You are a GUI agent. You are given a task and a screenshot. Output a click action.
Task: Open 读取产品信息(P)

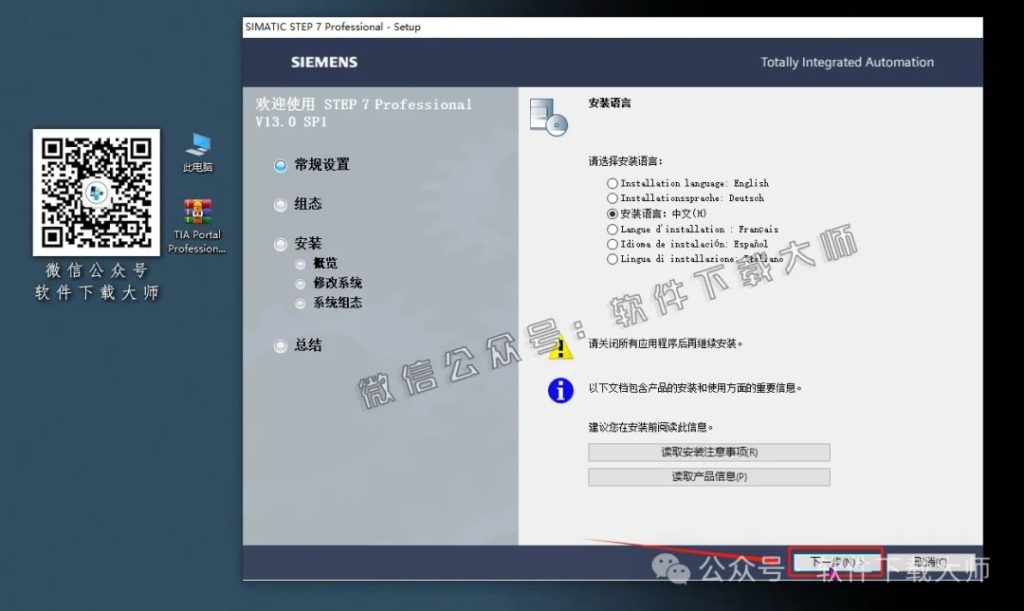709,477
